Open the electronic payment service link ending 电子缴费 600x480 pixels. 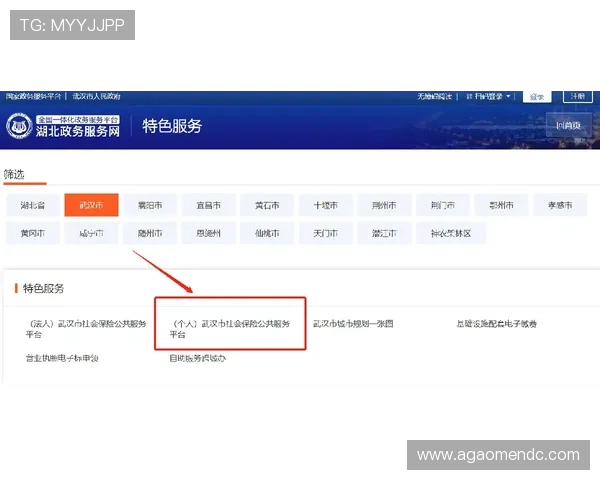[496, 324]
